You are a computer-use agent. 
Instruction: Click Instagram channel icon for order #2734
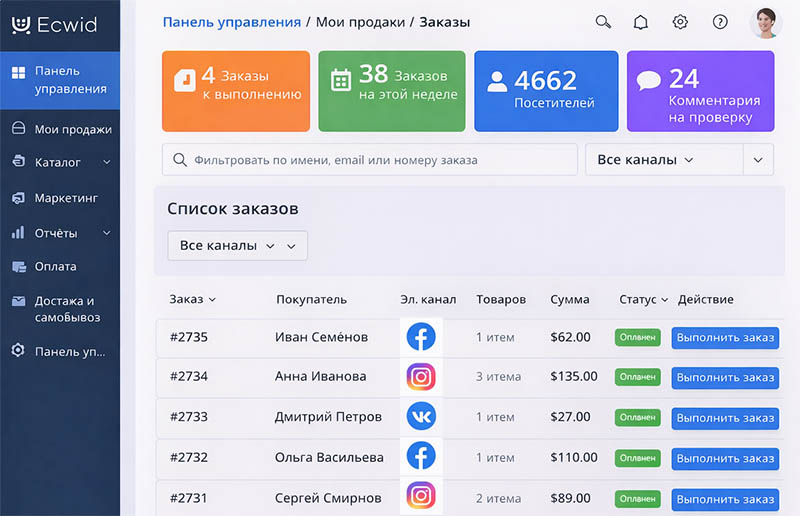click(x=421, y=377)
